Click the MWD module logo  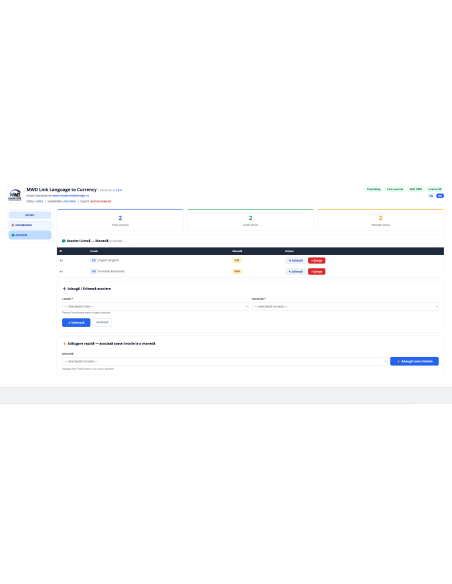click(x=15, y=195)
